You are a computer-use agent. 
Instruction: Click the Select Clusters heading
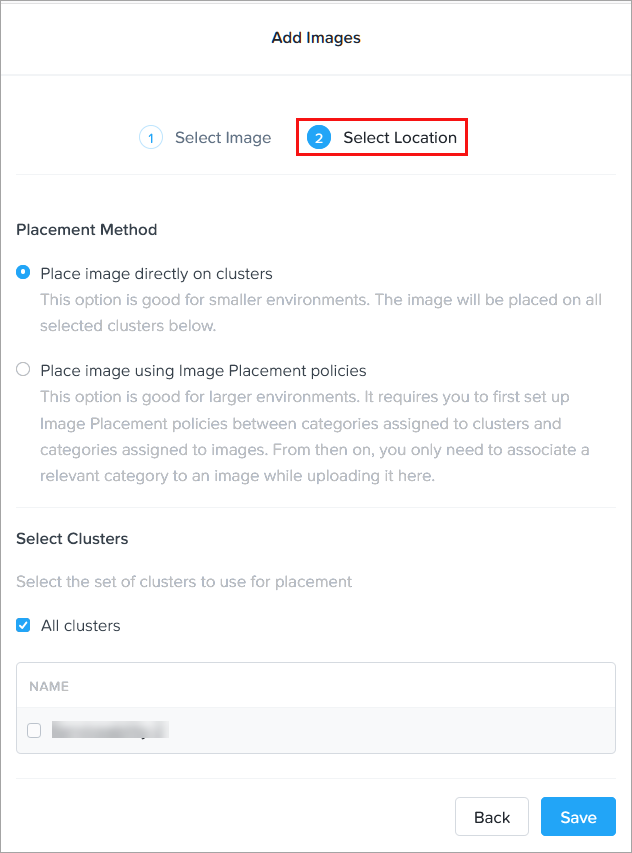click(x=72, y=539)
